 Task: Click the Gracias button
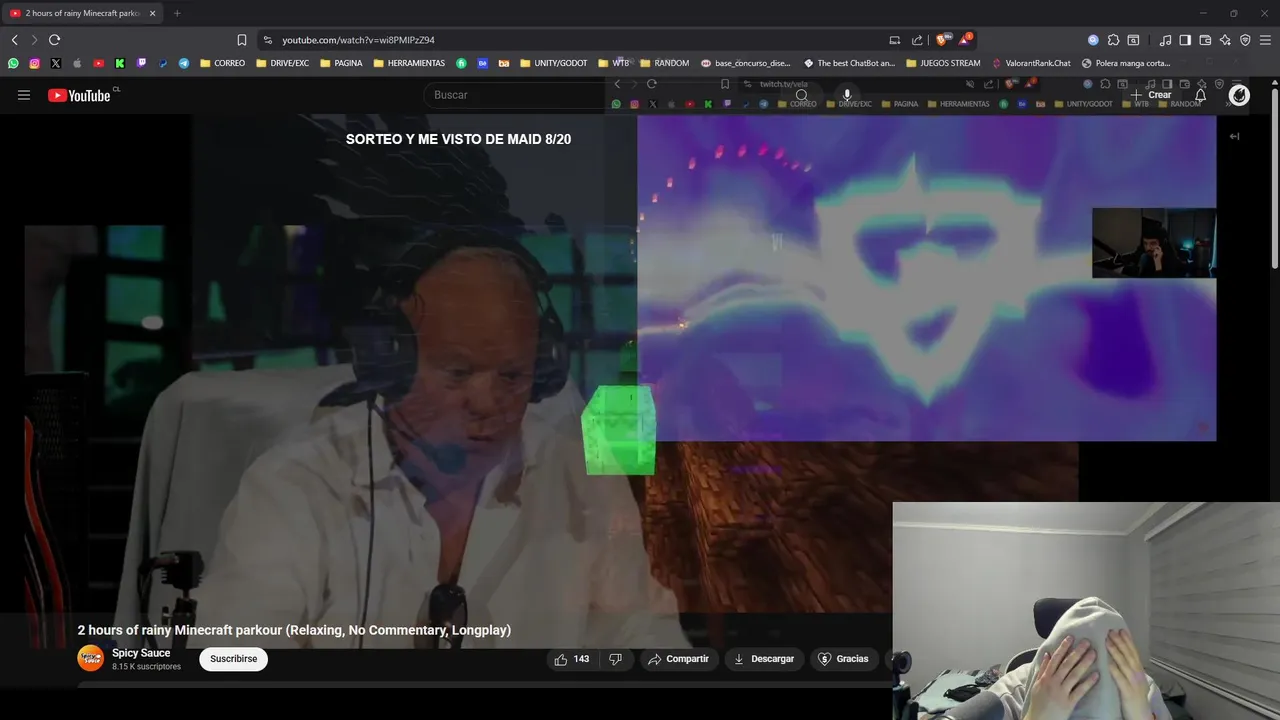tap(844, 659)
